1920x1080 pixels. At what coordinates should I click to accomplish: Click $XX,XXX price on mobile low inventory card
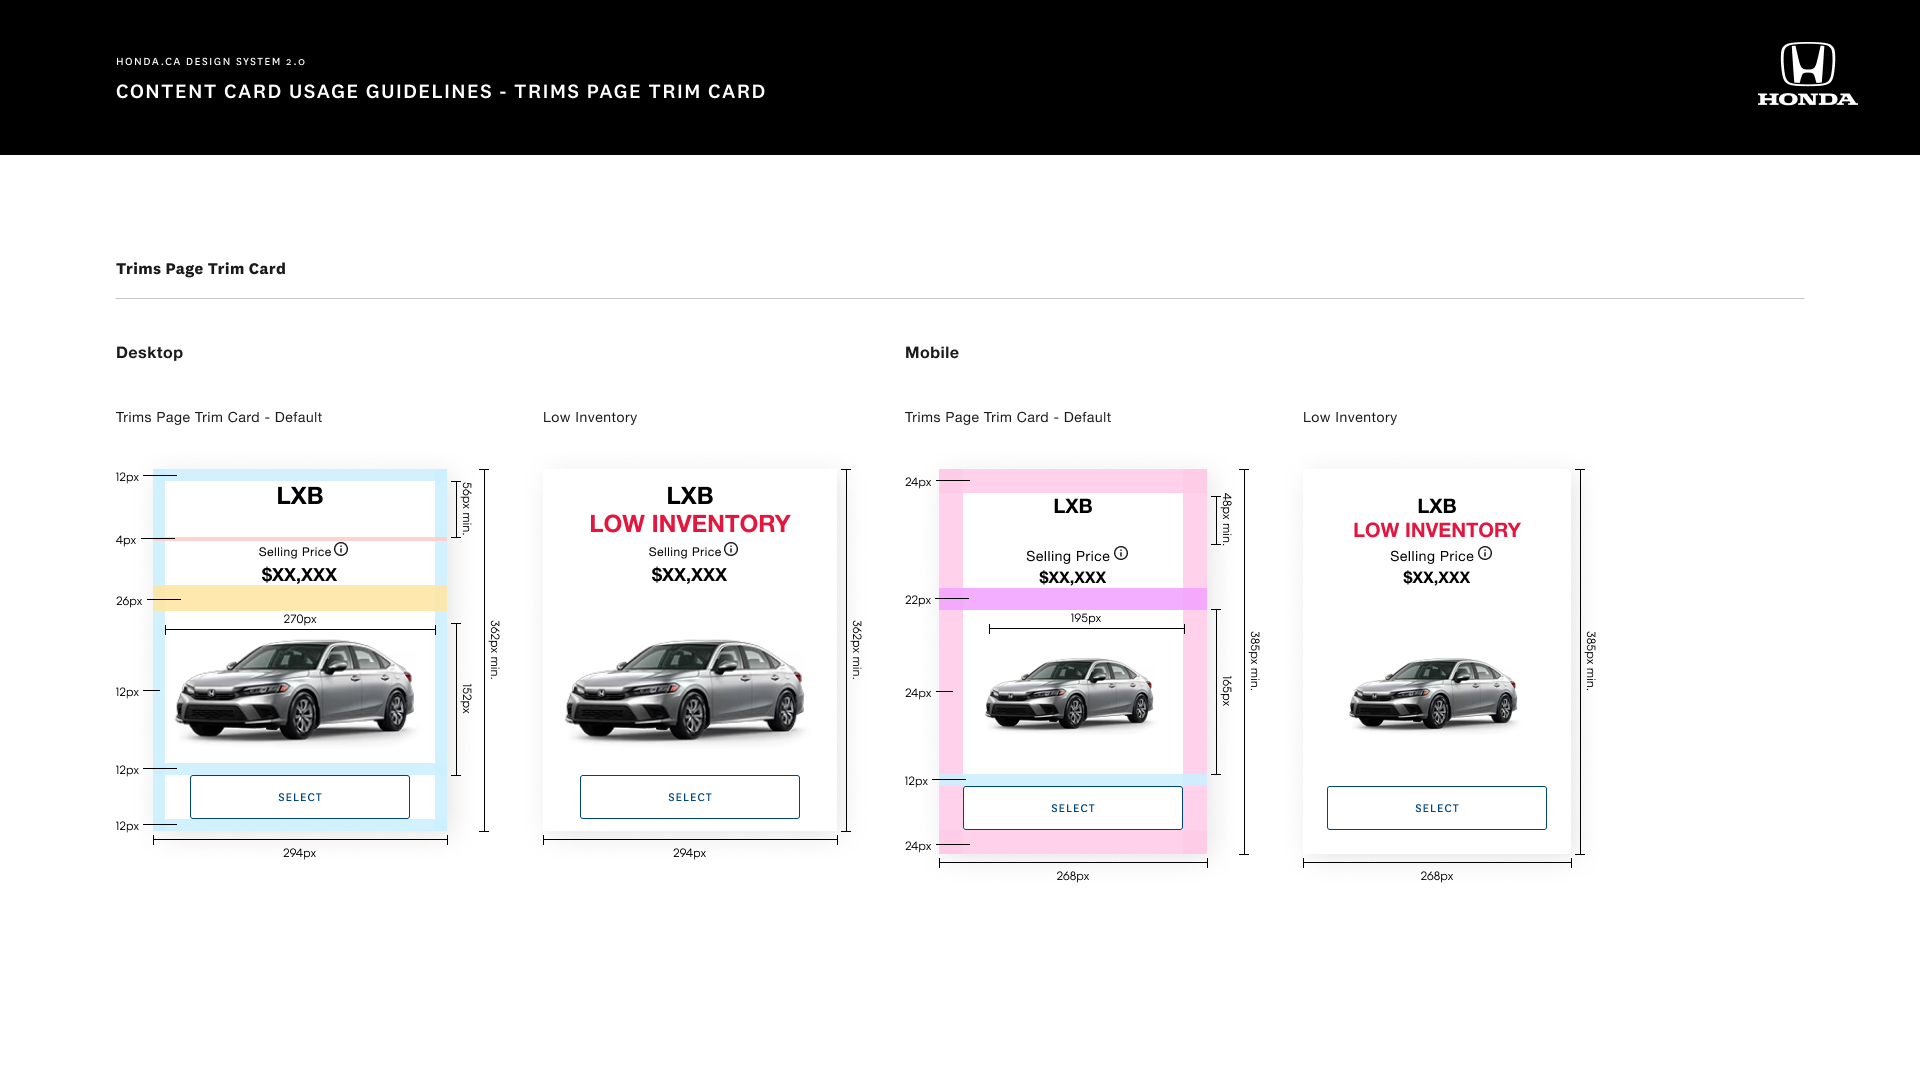tap(1436, 577)
